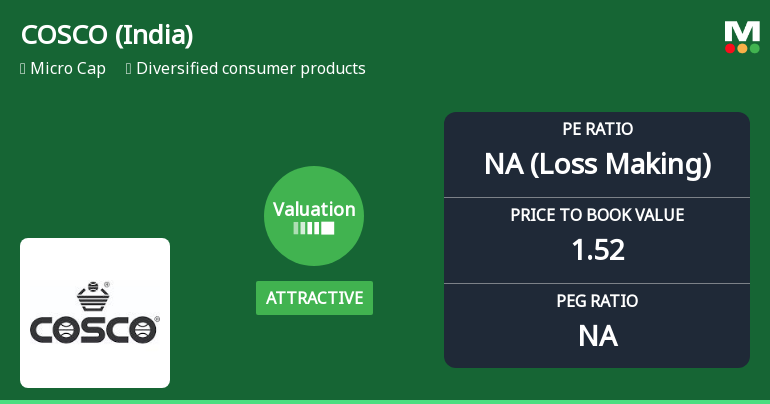This screenshot has height=404, width=770.
Task: Click the green Valuation circle
Action: (x=314, y=216)
